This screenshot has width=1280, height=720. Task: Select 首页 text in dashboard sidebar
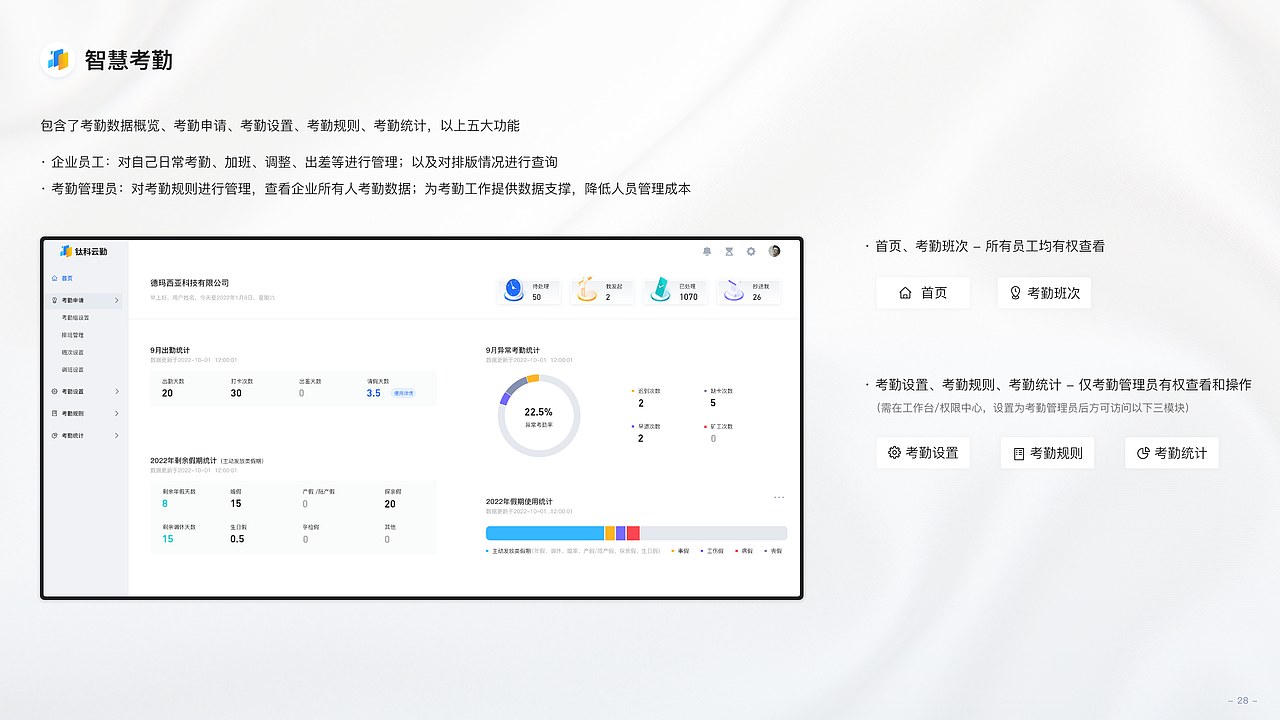[67, 278]
